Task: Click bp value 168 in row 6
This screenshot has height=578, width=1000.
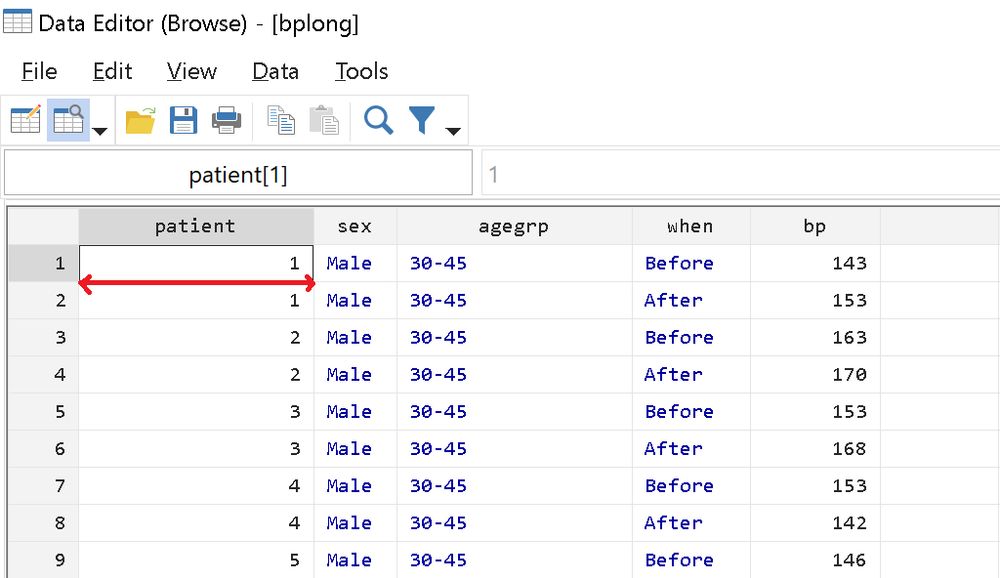Action: (x=815, y=448)
